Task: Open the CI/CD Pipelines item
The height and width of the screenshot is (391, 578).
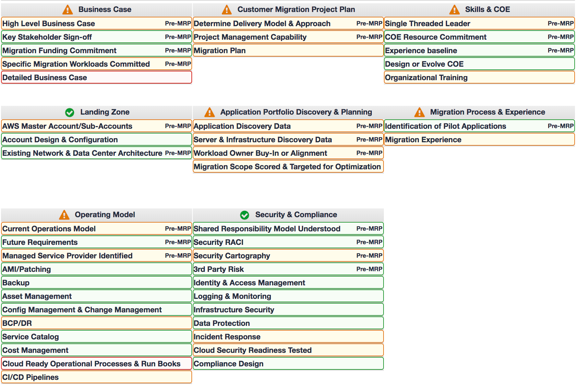Action: (x=97, y=377)
